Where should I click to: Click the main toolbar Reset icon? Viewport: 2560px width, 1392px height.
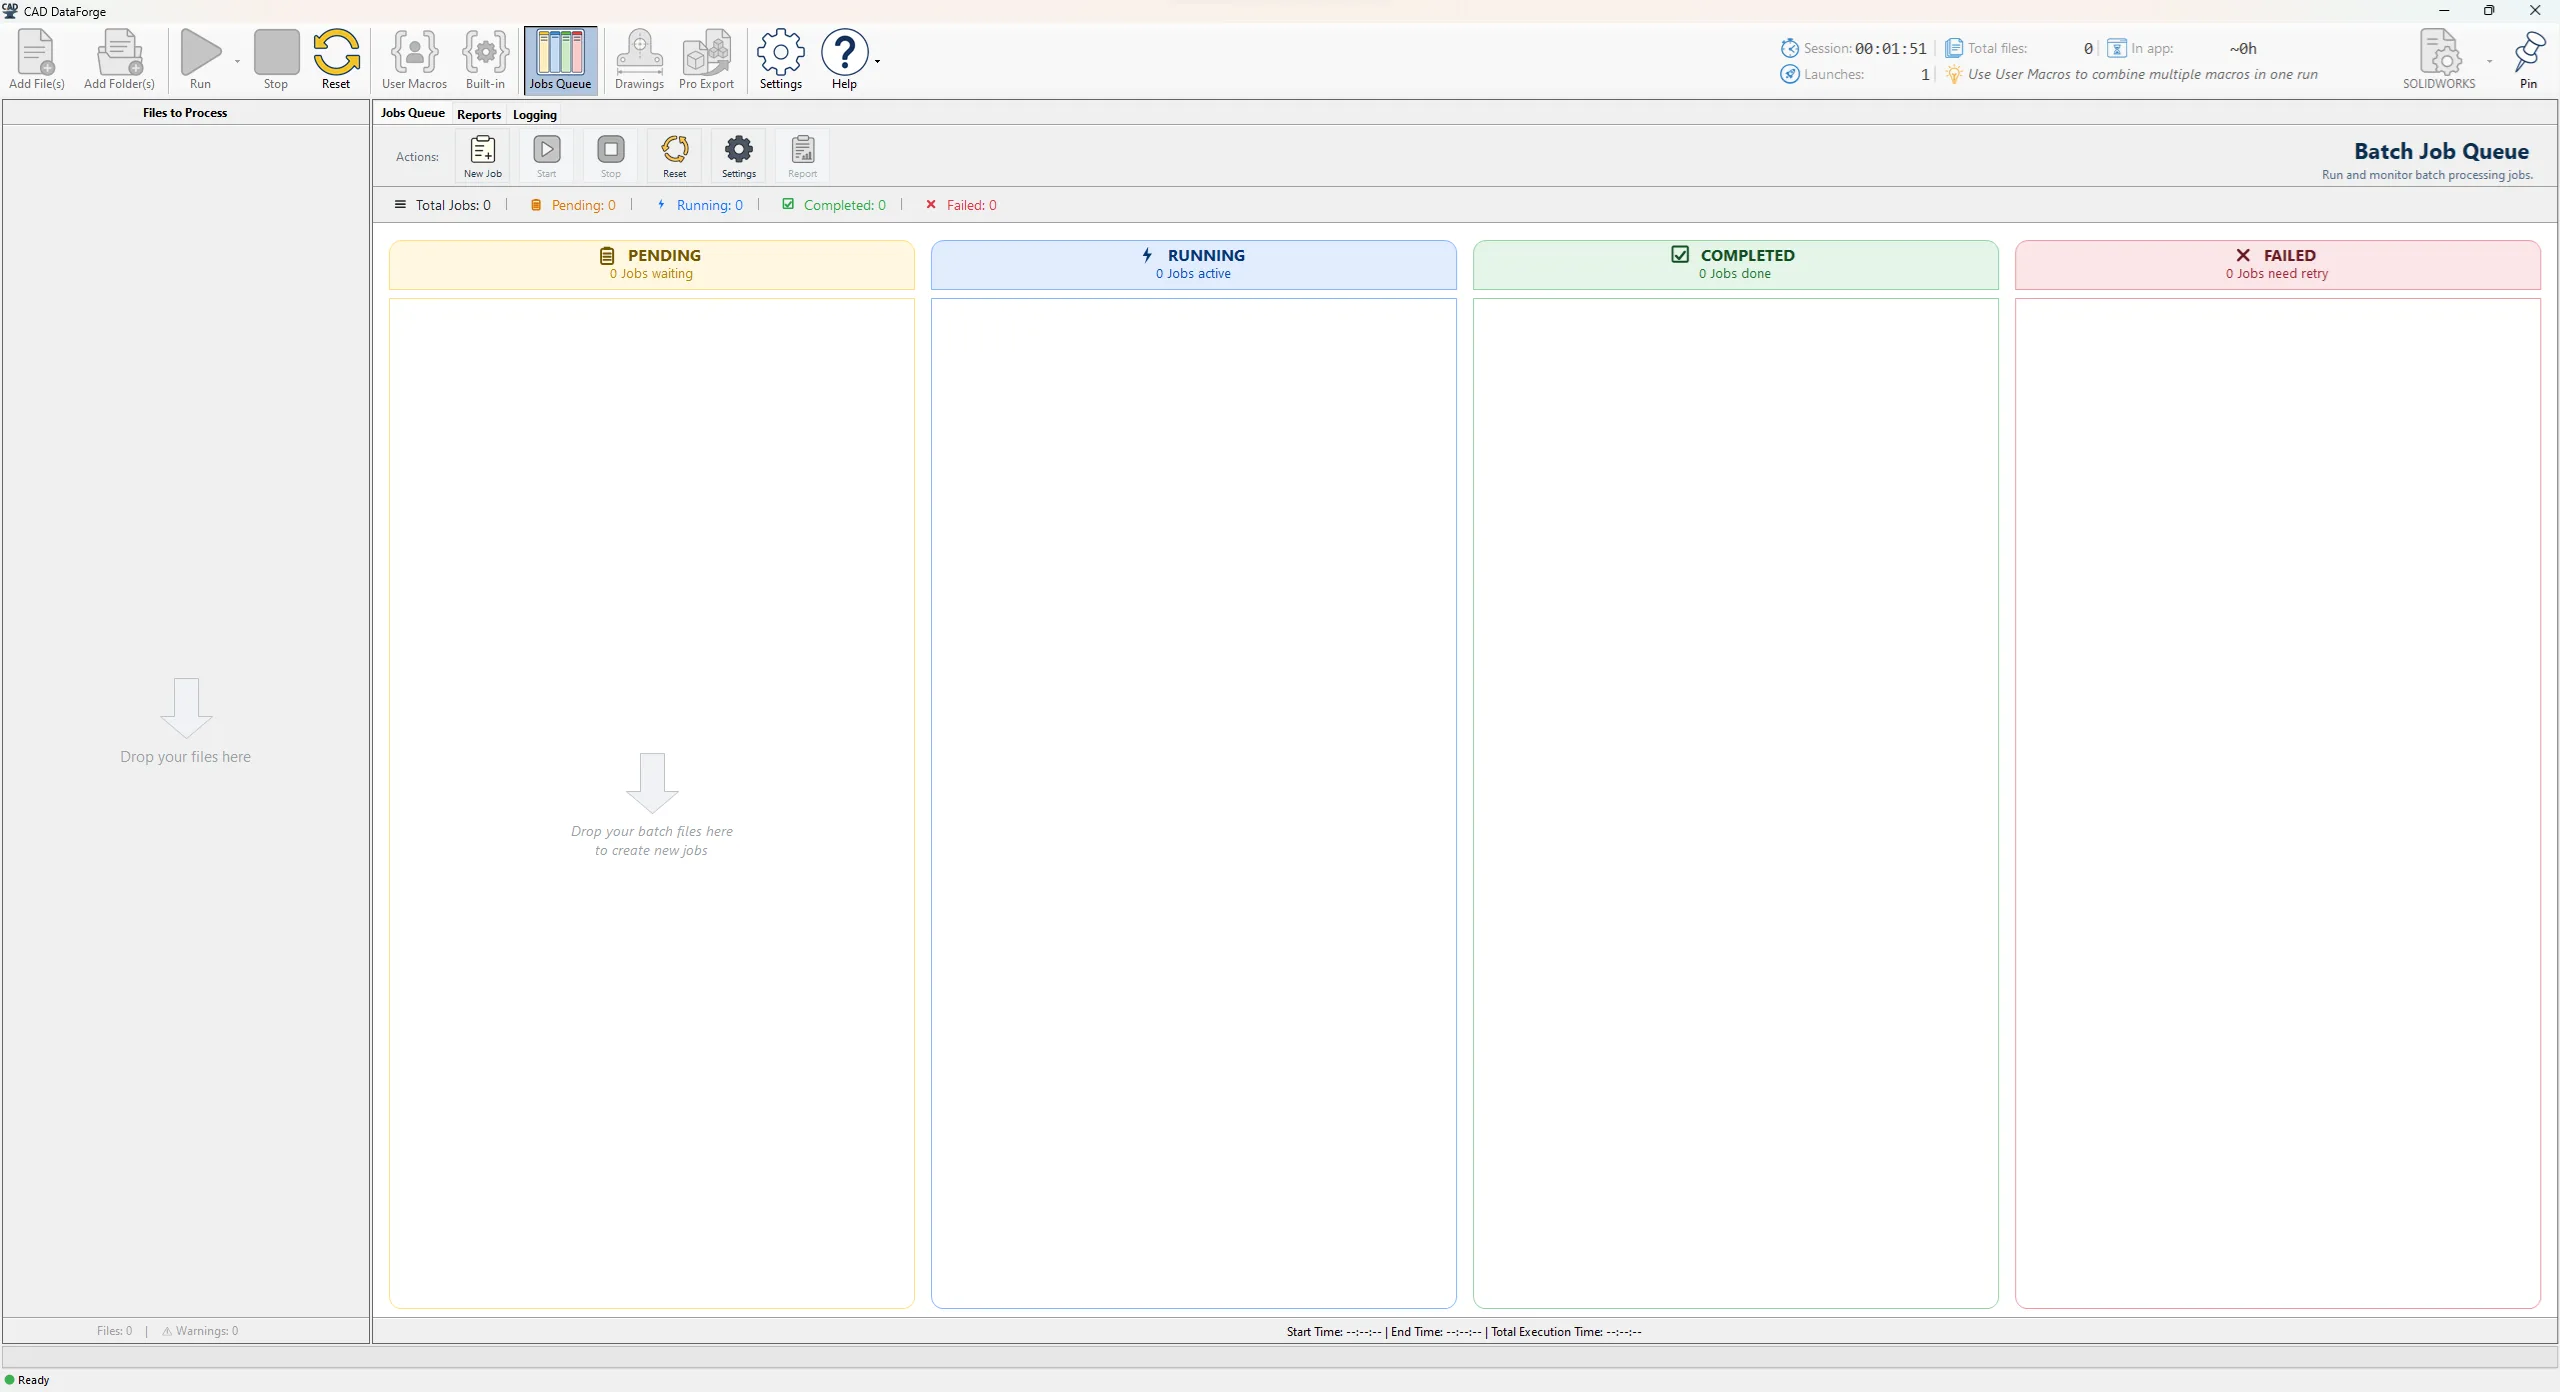pyautogui.click(x=336, y=52)
